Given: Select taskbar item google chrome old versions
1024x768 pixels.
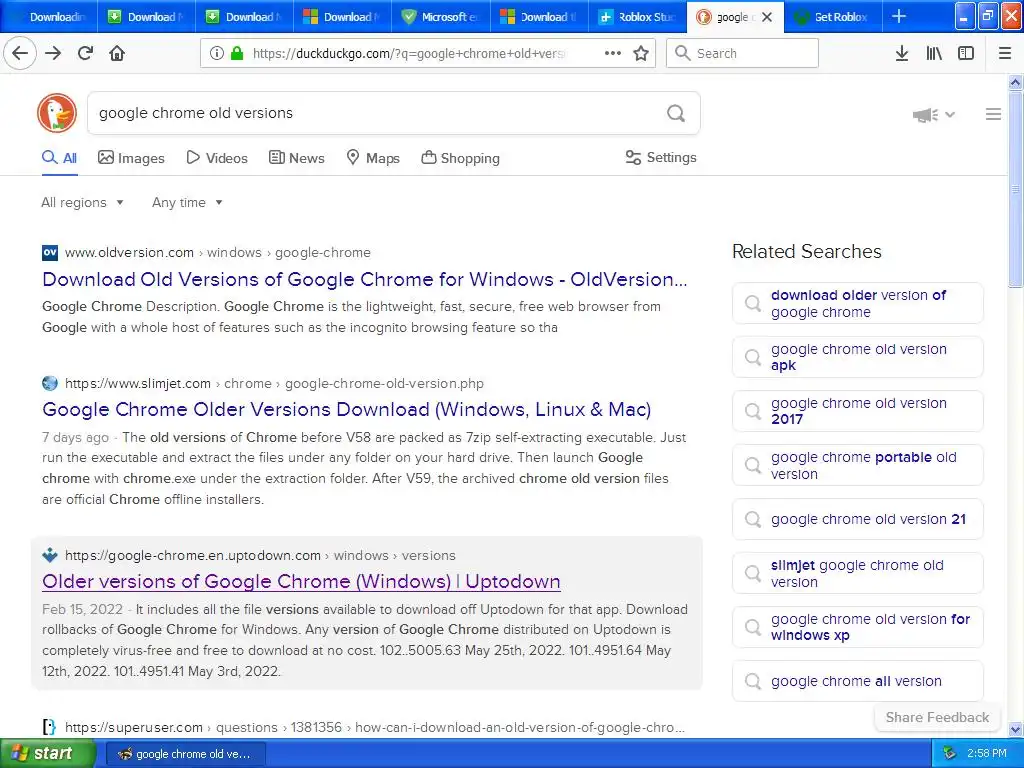Looking at the screenshot, I should pyautogui.click(x=185, y=754).
